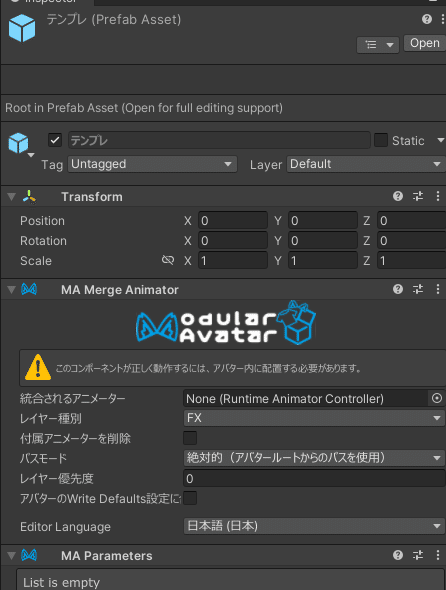Click the MA Merge Animator component icon
Image resolution: width=446 pixels, height=590 pixels.
[29, 289]
